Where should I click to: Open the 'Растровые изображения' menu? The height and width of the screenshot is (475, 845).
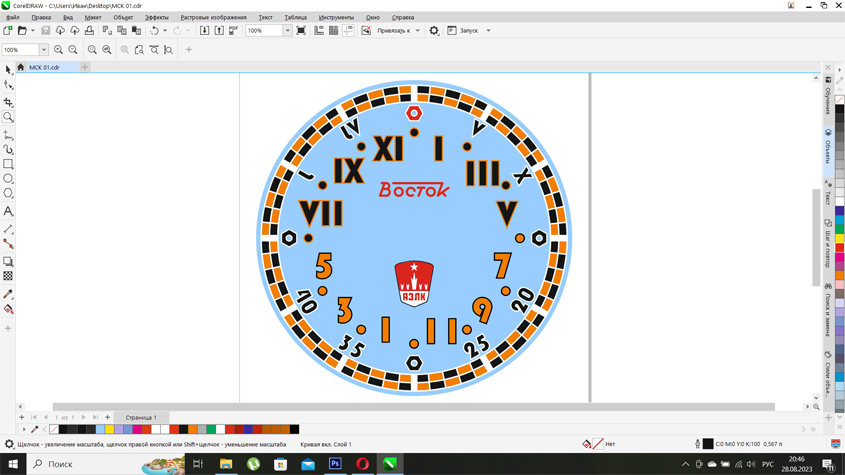(213, 17)
